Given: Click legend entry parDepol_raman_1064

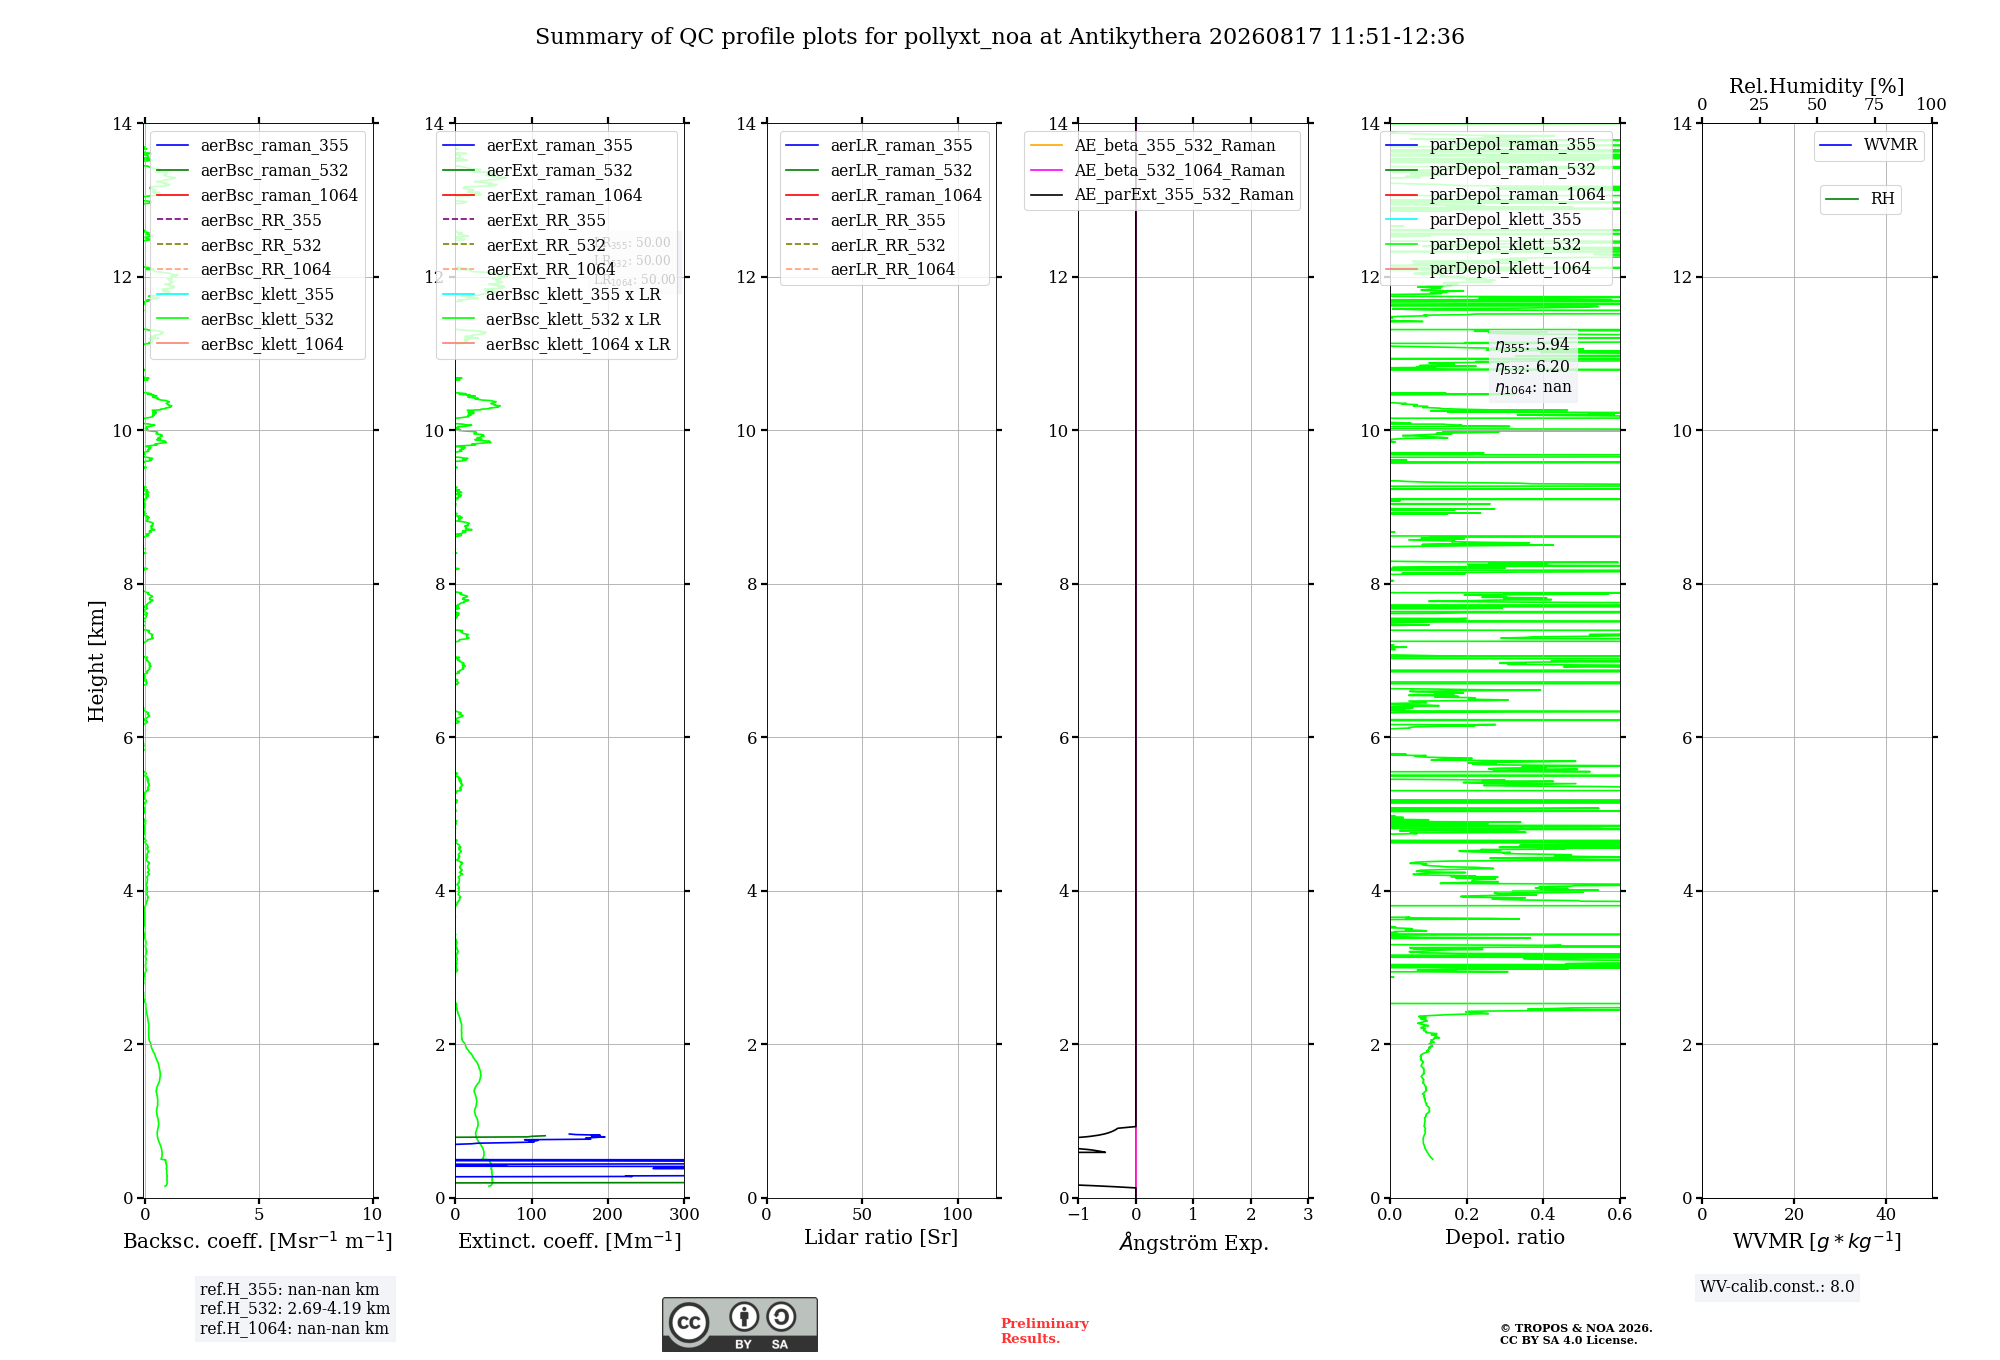Looking at the screenshot, I should click(x=1496, y=195).
